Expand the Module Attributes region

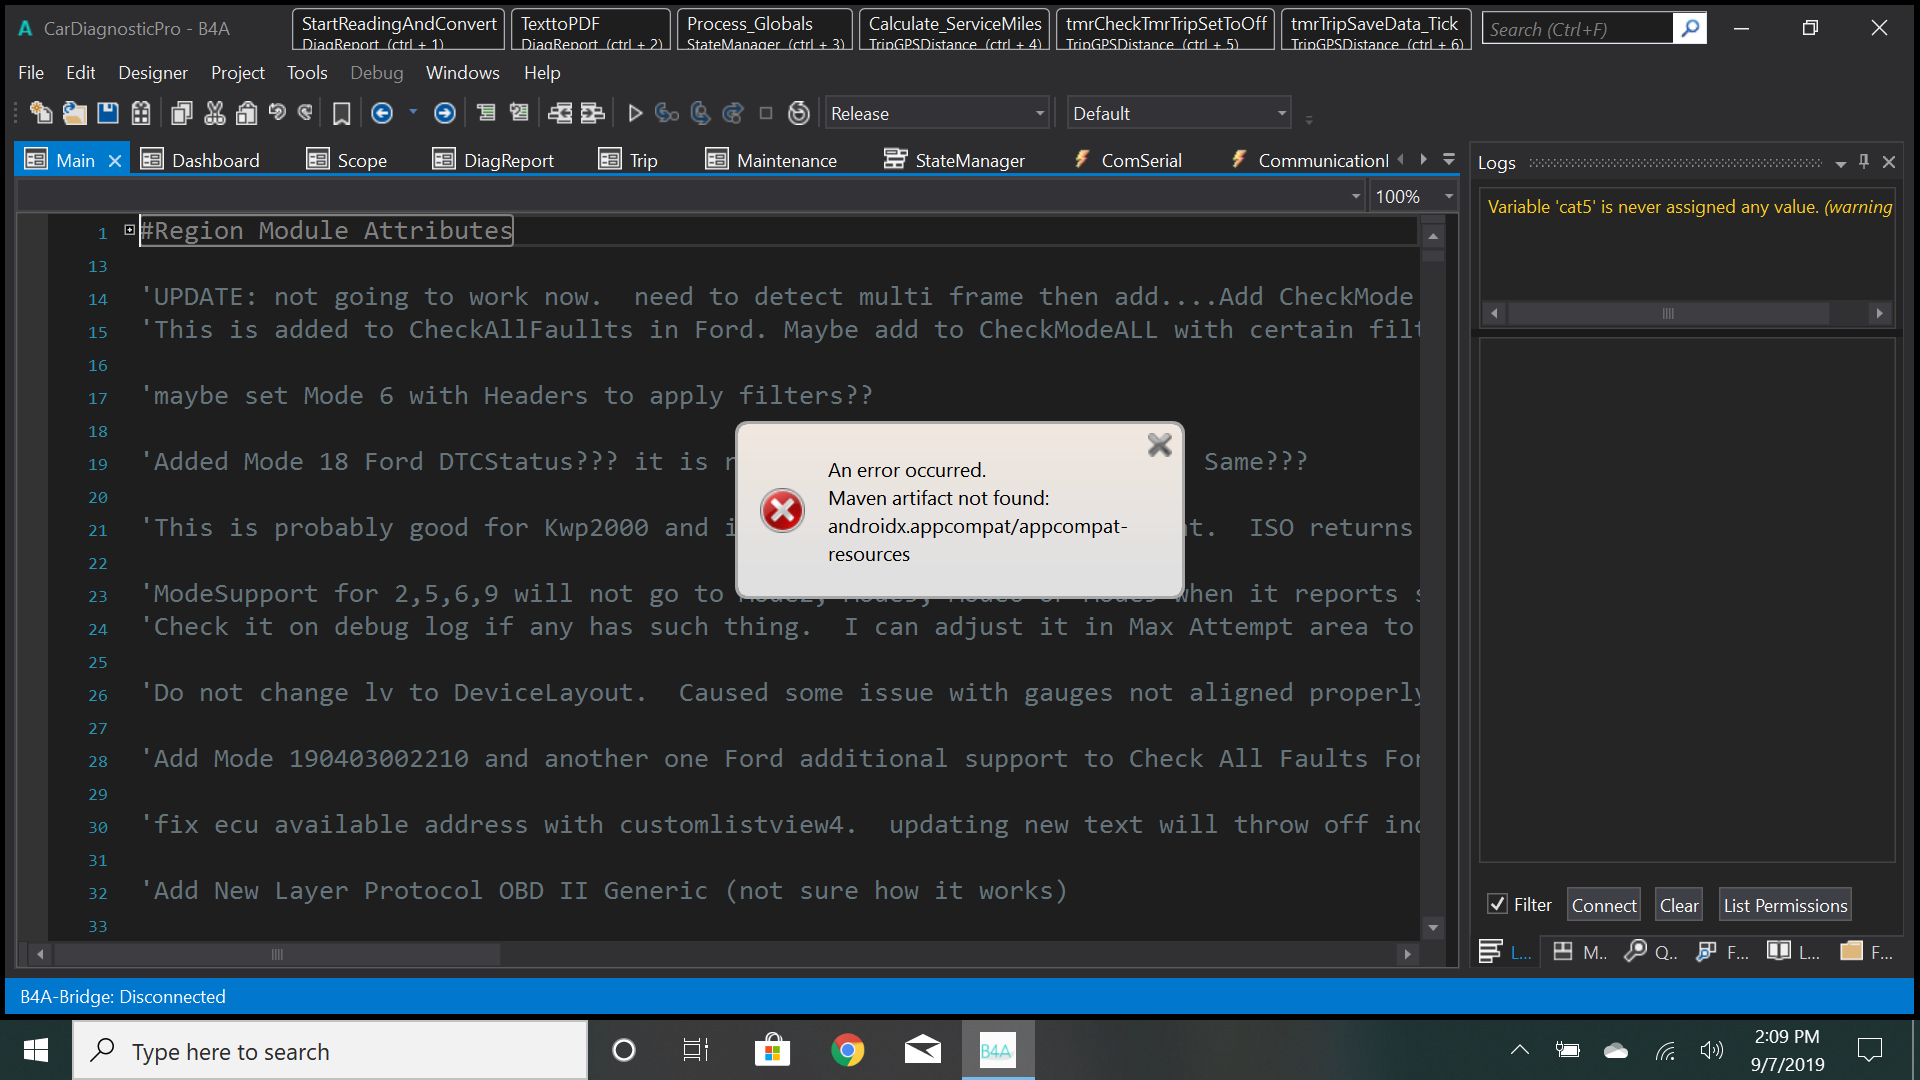pos(129,230)
